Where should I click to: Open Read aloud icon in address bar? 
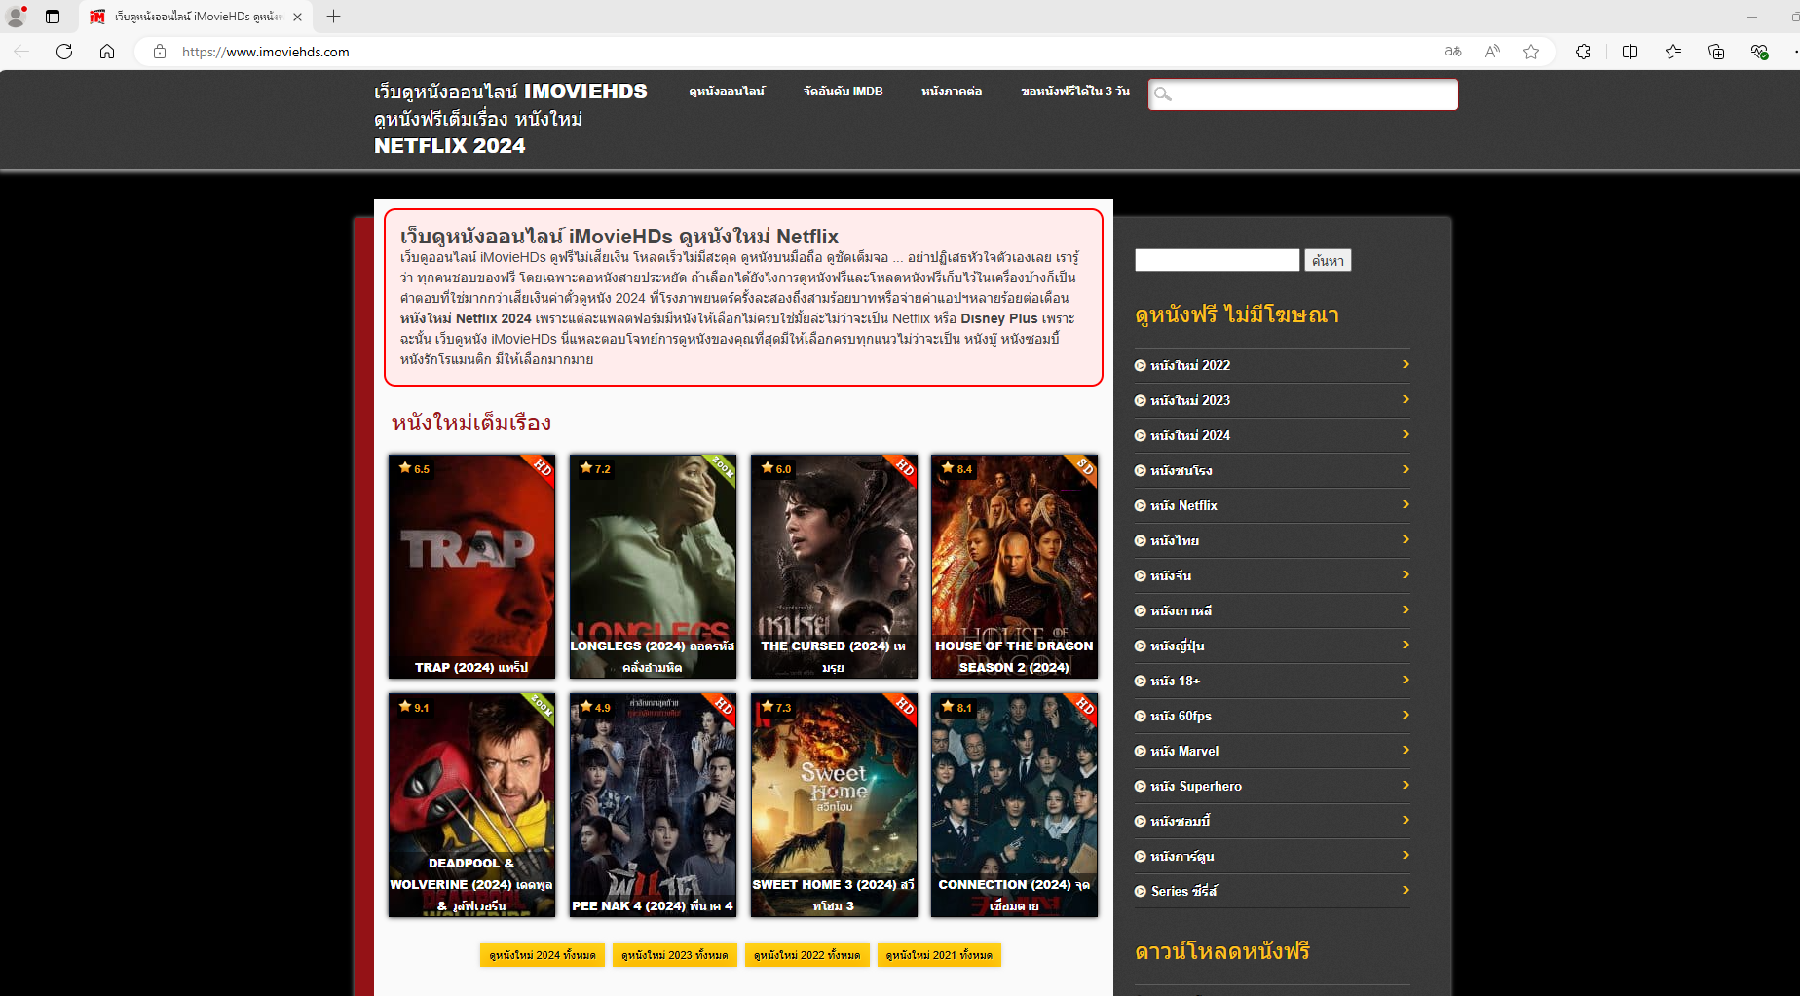tap(1492, 51)
